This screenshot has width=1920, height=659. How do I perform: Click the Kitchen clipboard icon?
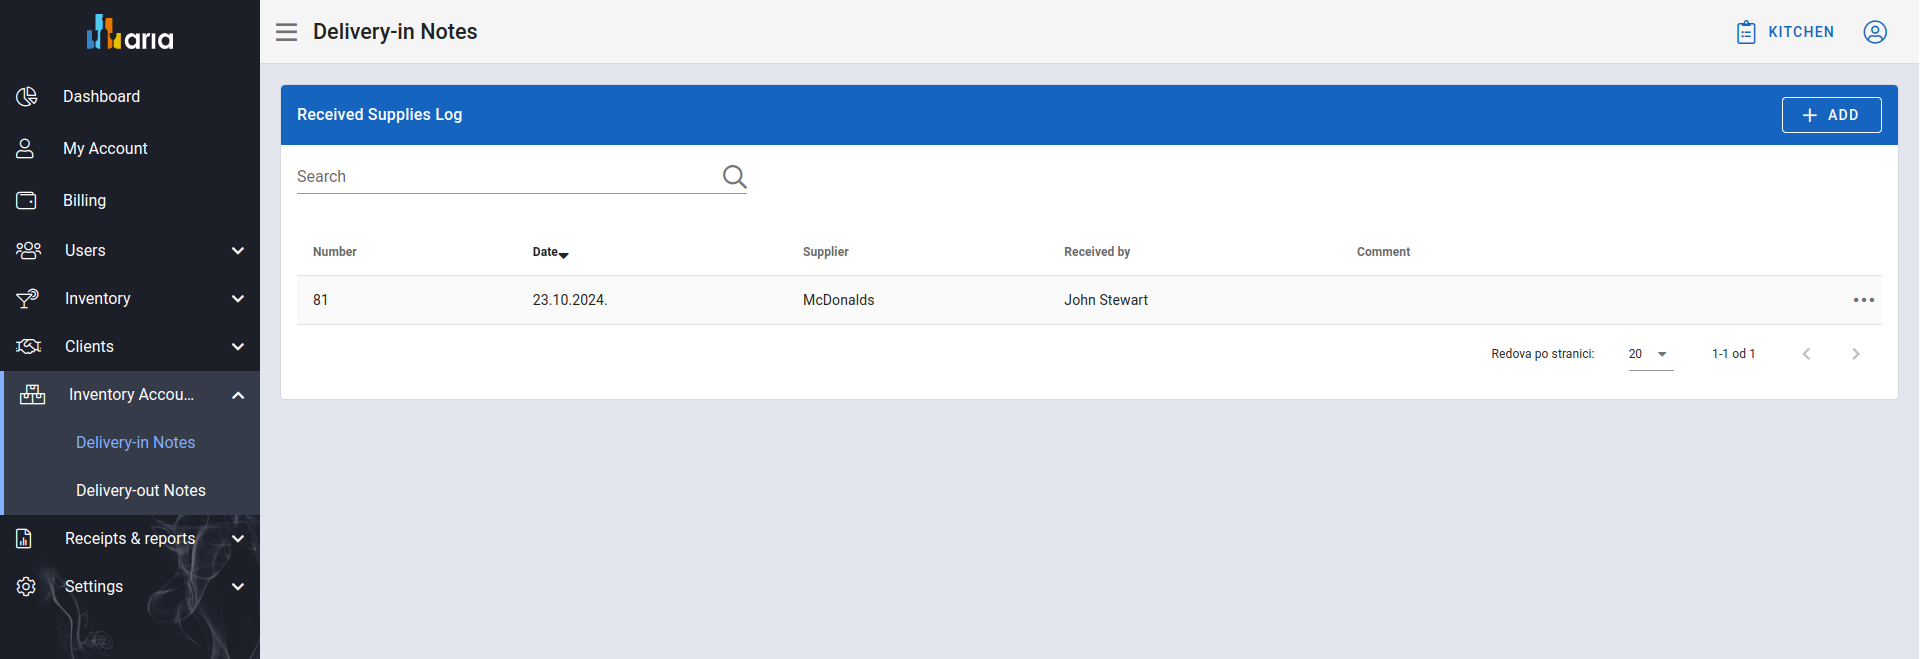(x=1746, y=32)
